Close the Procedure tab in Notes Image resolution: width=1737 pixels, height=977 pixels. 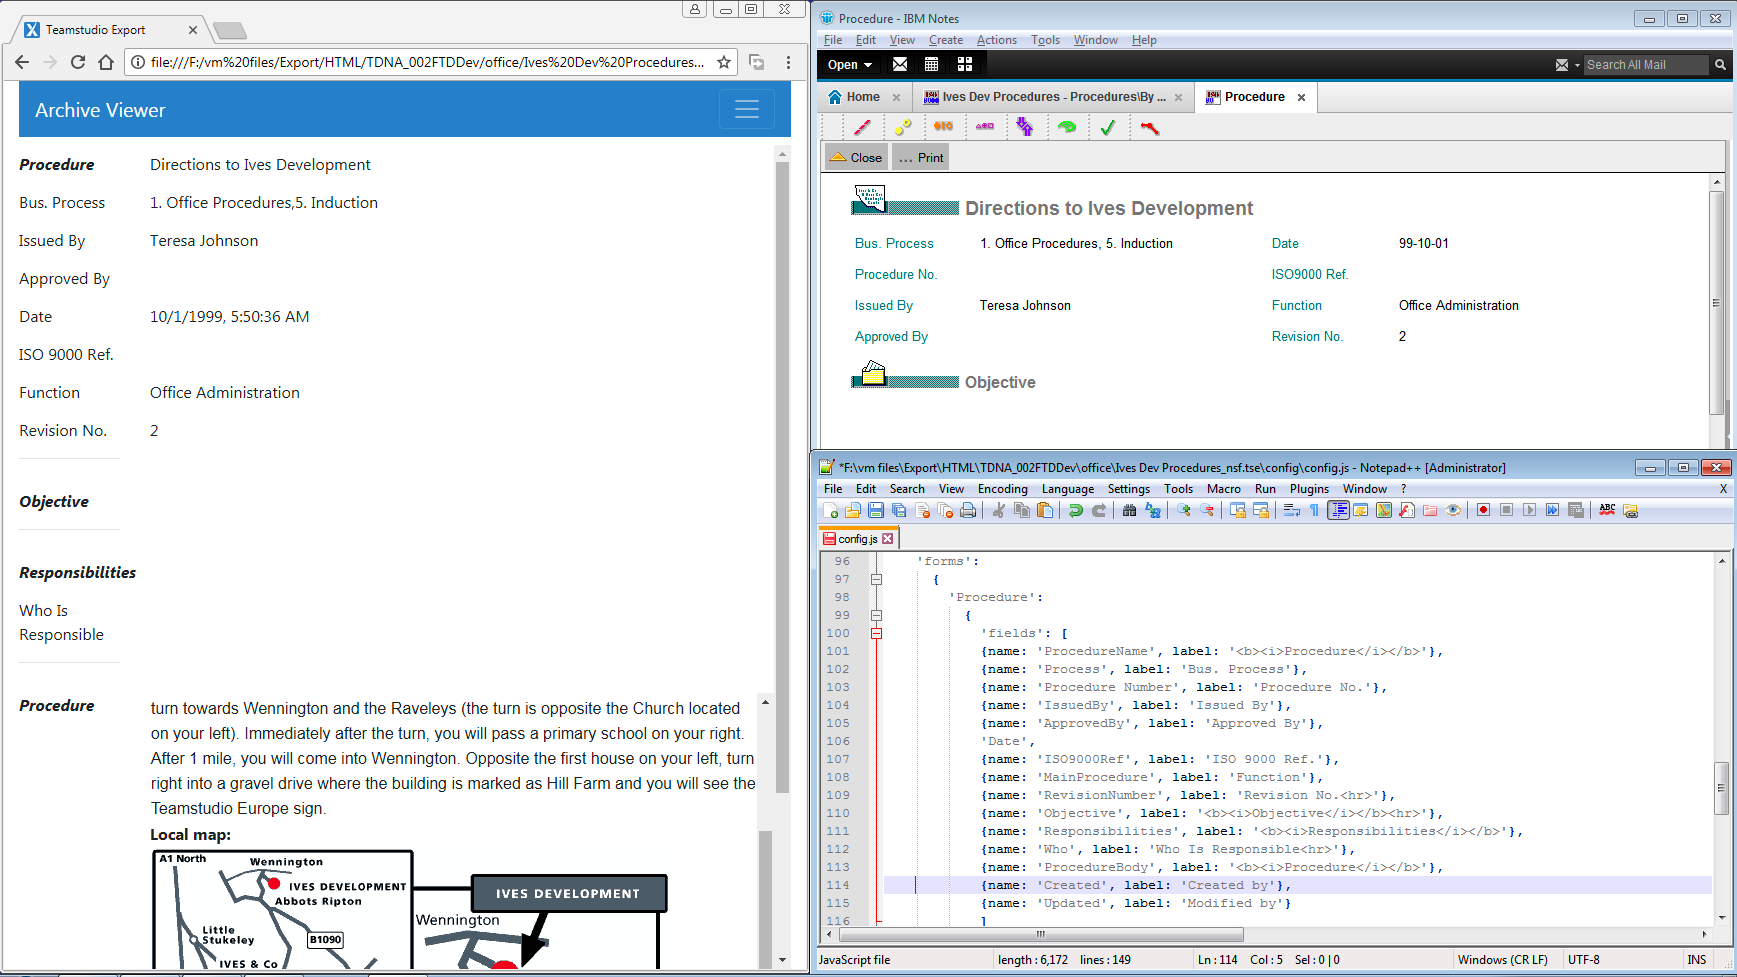click(x=1301, y=97)
